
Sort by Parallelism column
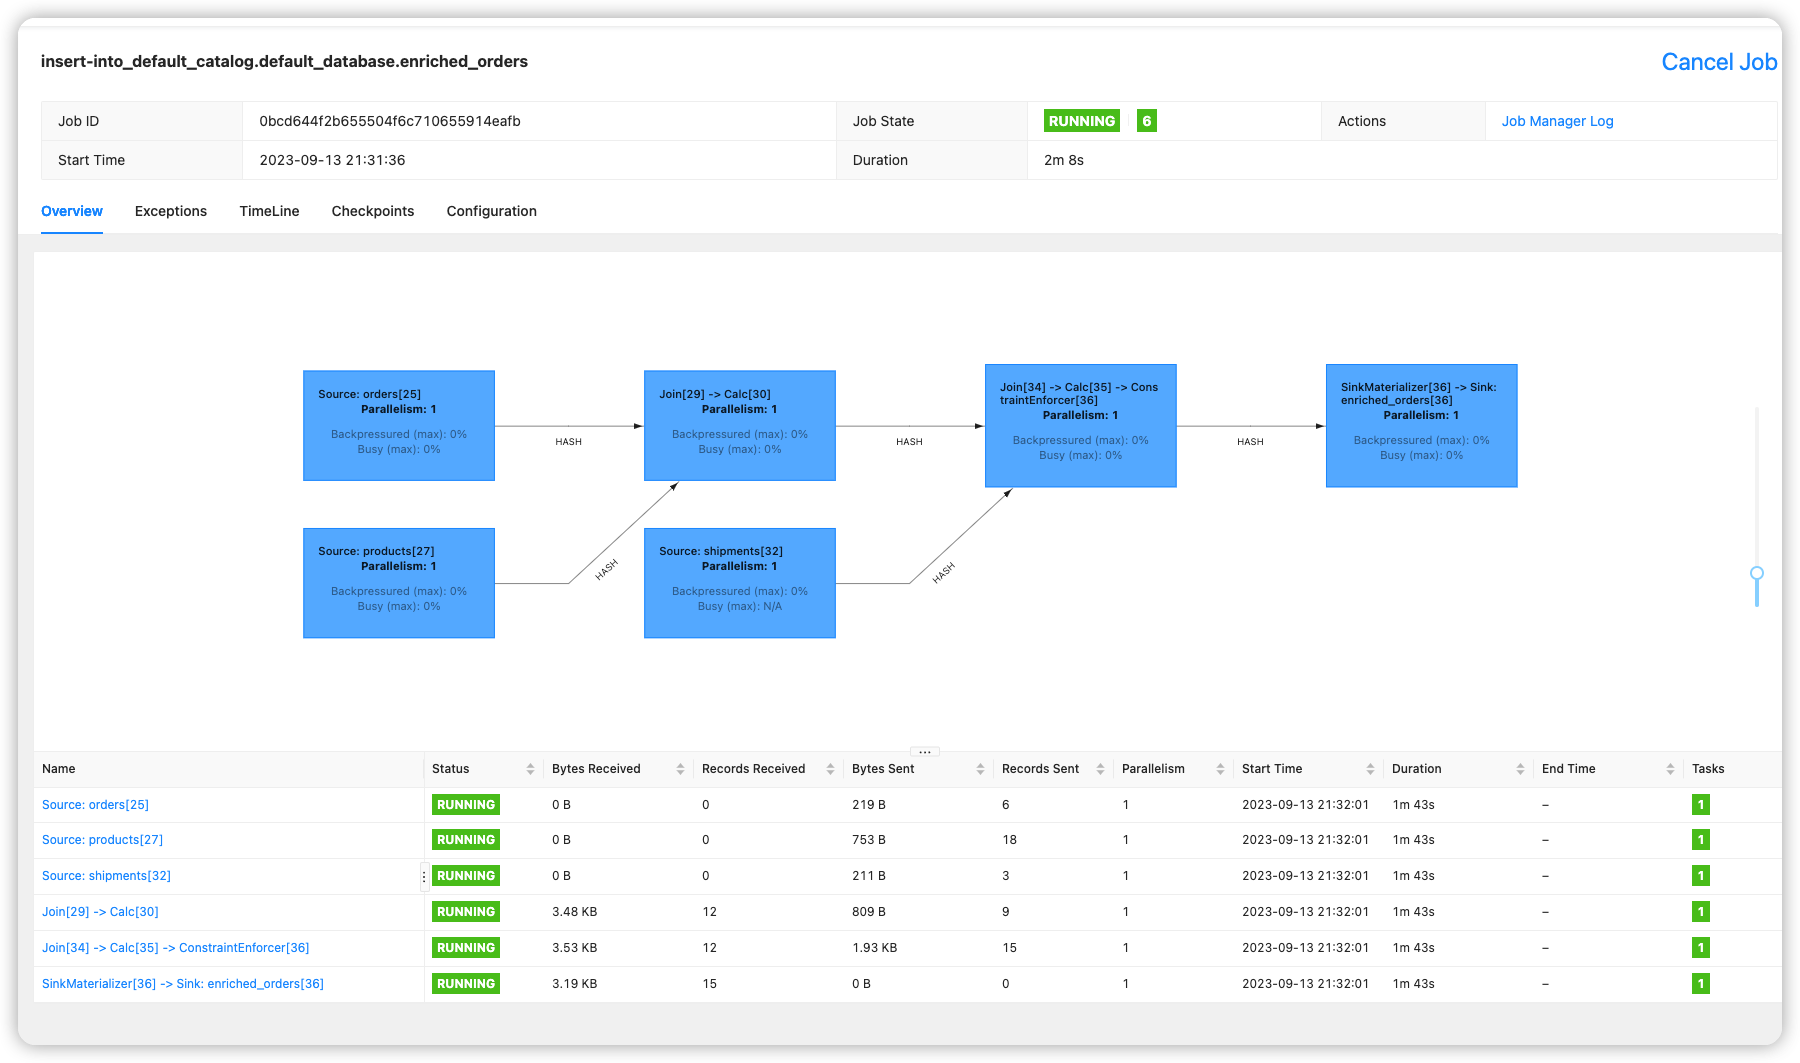coord(1220,769)
